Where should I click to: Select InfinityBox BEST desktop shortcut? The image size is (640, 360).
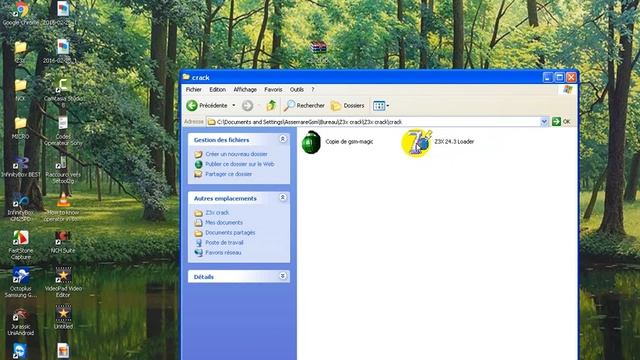(x=20, y=167)
